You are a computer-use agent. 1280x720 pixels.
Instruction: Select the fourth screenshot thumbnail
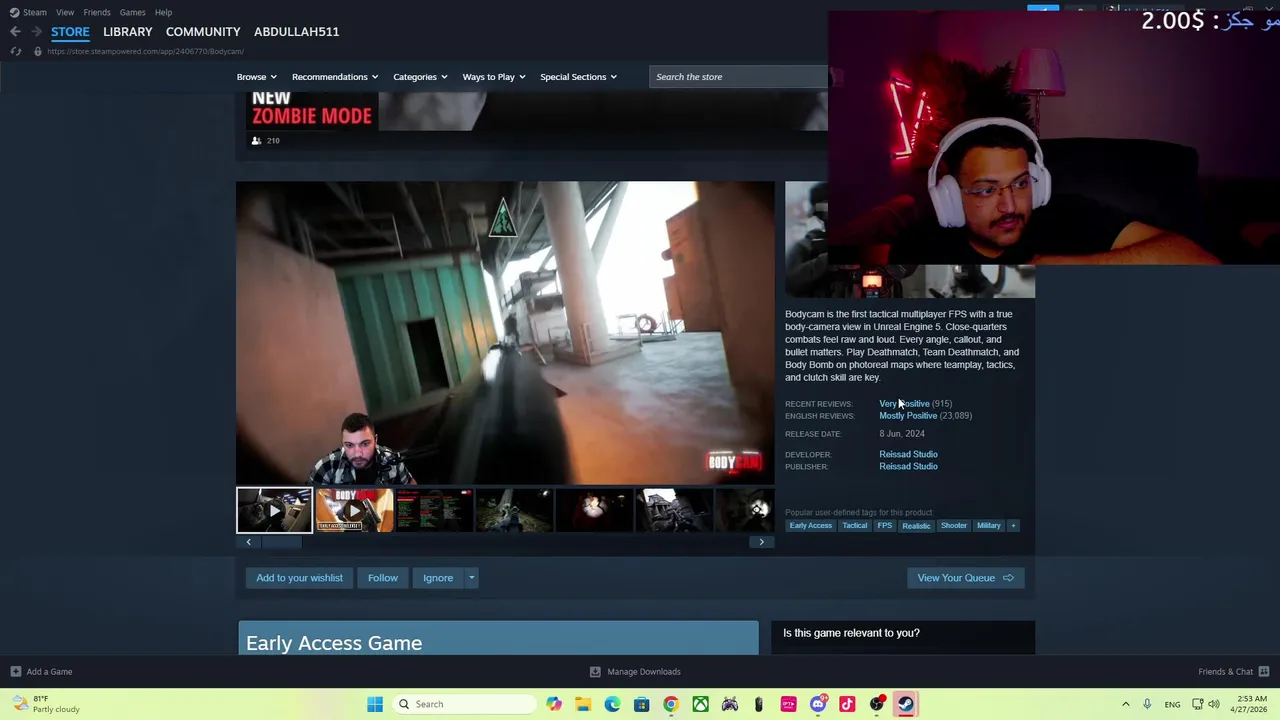click(514, 510)
